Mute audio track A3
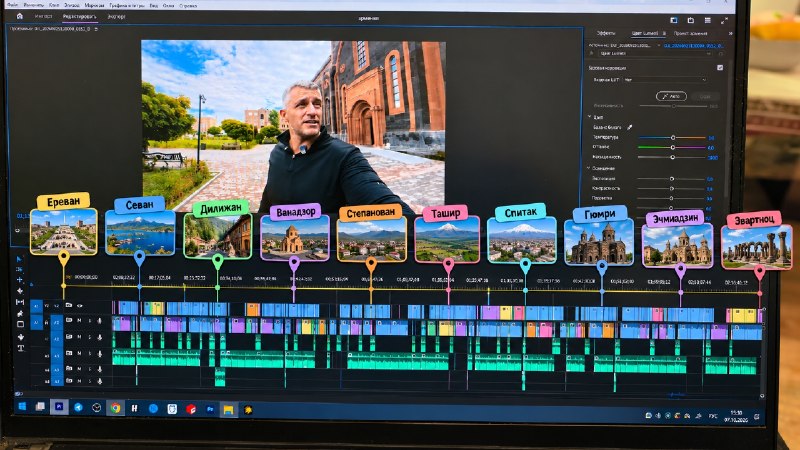Screen dimensions: 800x450 [80, 353]
